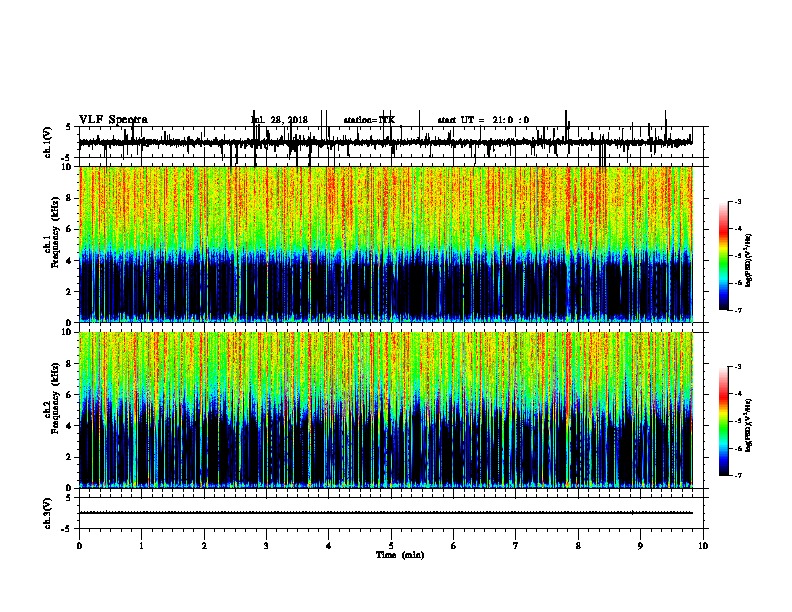Click the "10" label ending the time axis
The height and width of the screenshot is (612, 792).
click(x=703, y=546)
